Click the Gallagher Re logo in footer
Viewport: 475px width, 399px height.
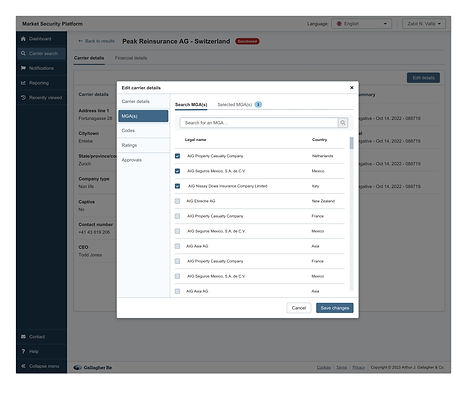pyautogui.click(x=93, y=367)
